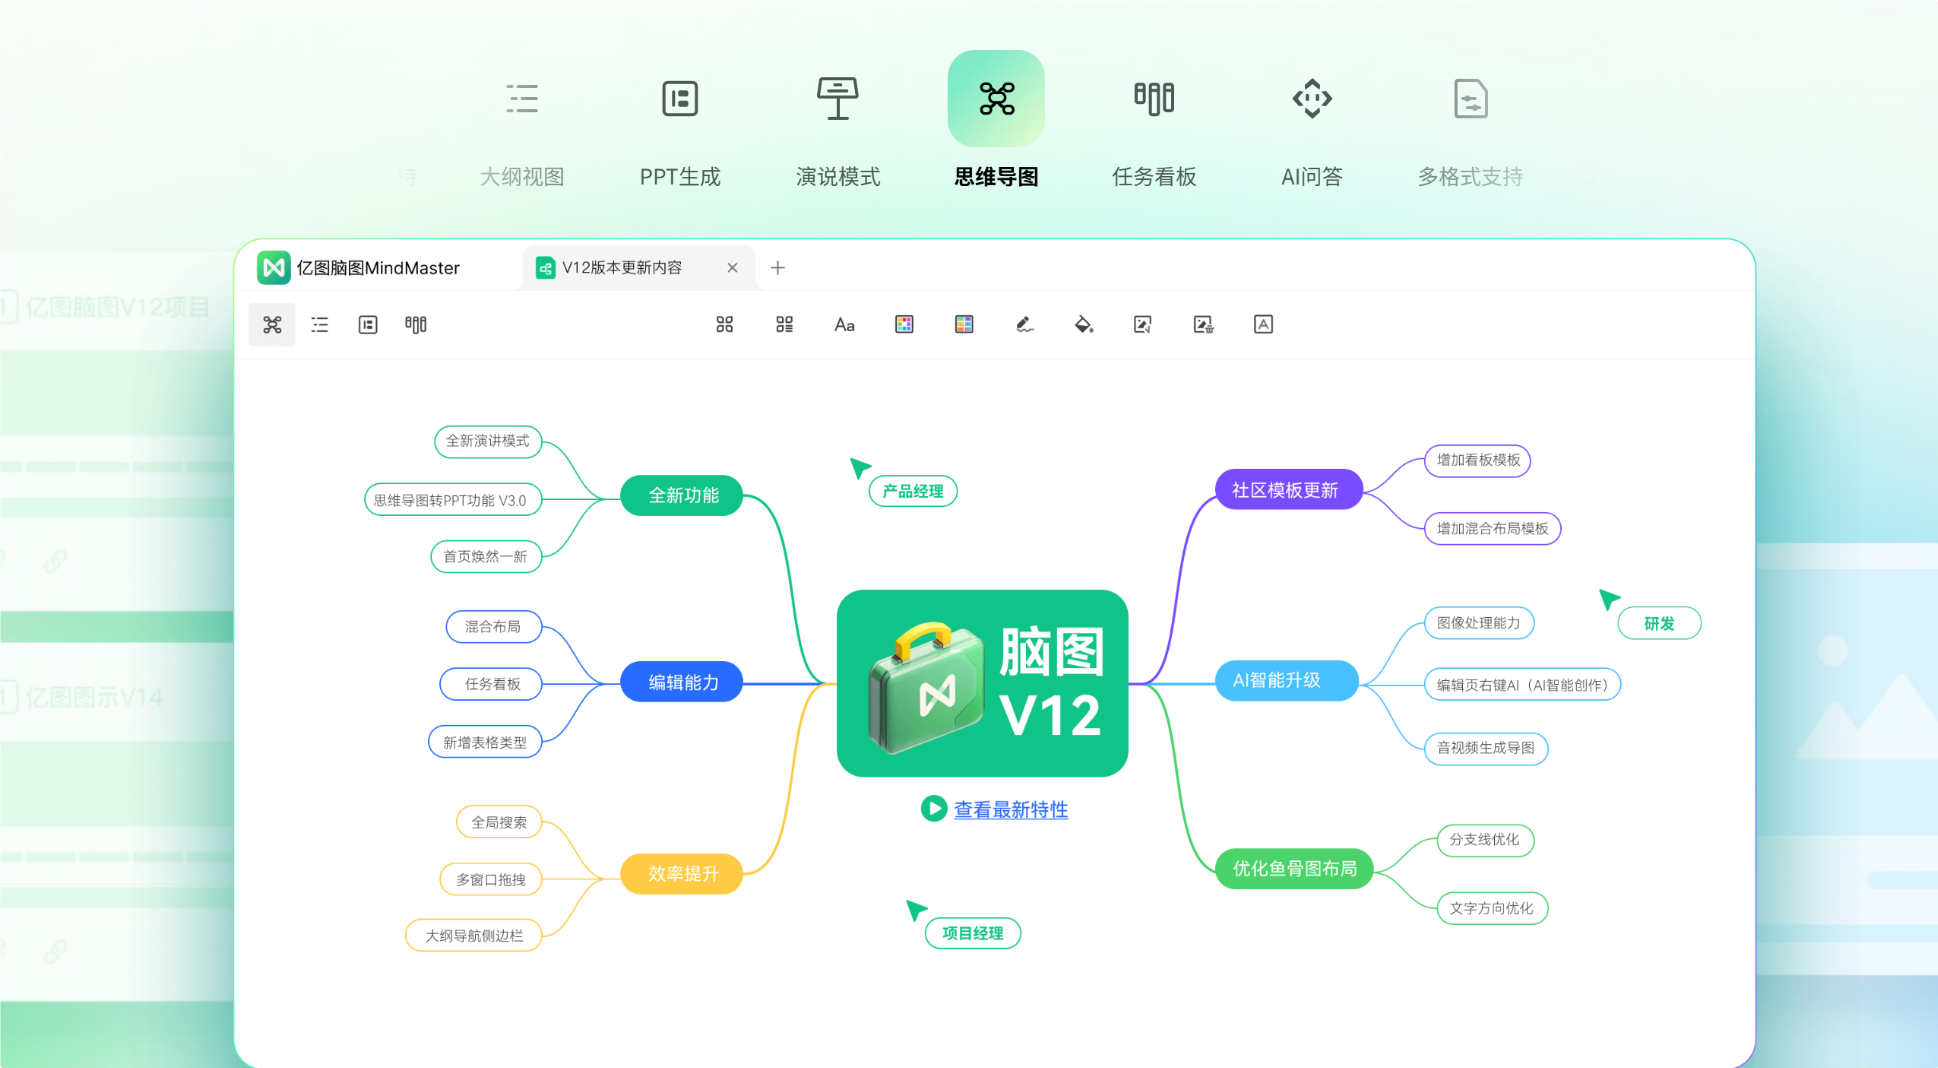Select the central 脑图 V12 node
1938x1068 pixels.
(x=982, y=683)
